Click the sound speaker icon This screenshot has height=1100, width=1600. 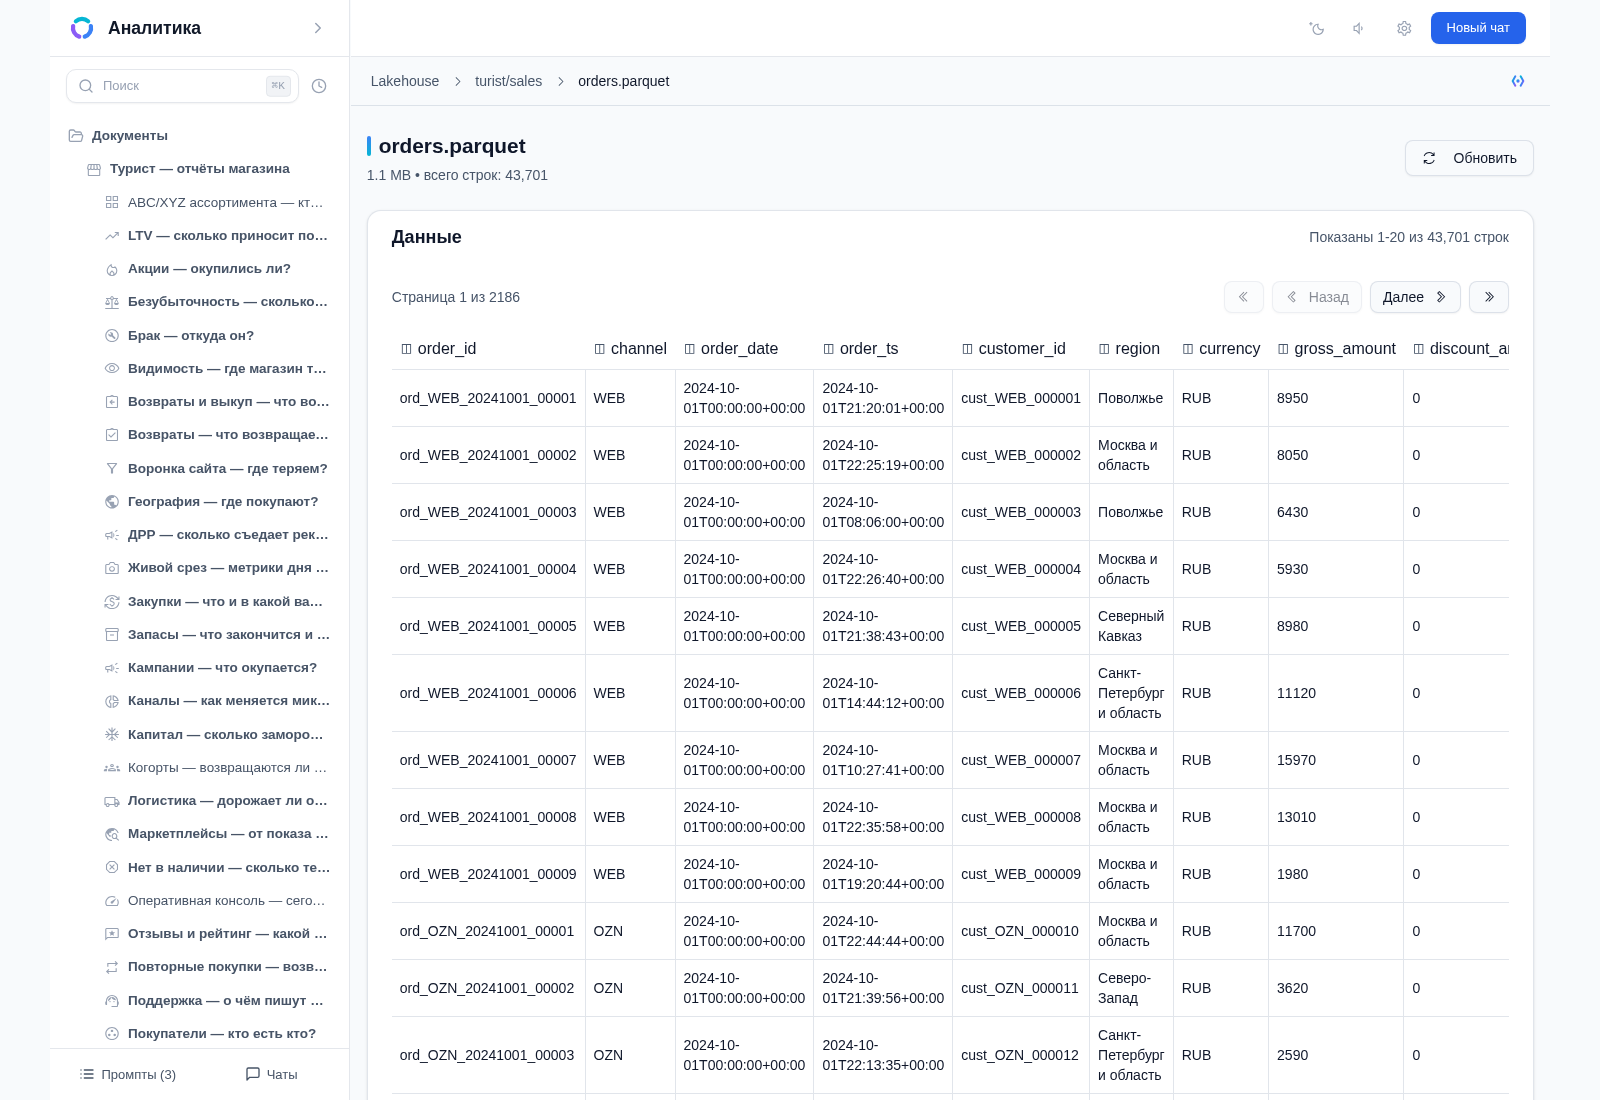coord(1359,28)
